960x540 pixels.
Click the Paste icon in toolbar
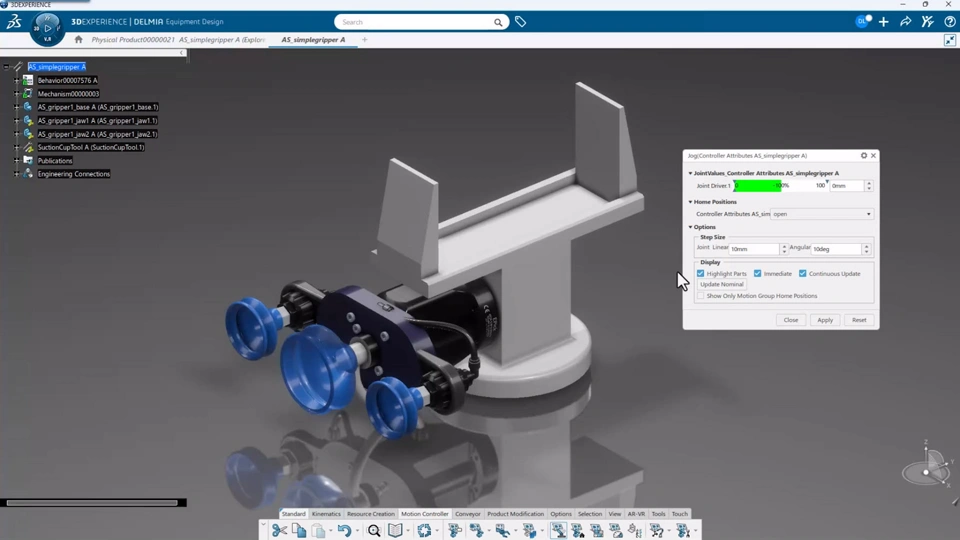(x=318, y=530)
